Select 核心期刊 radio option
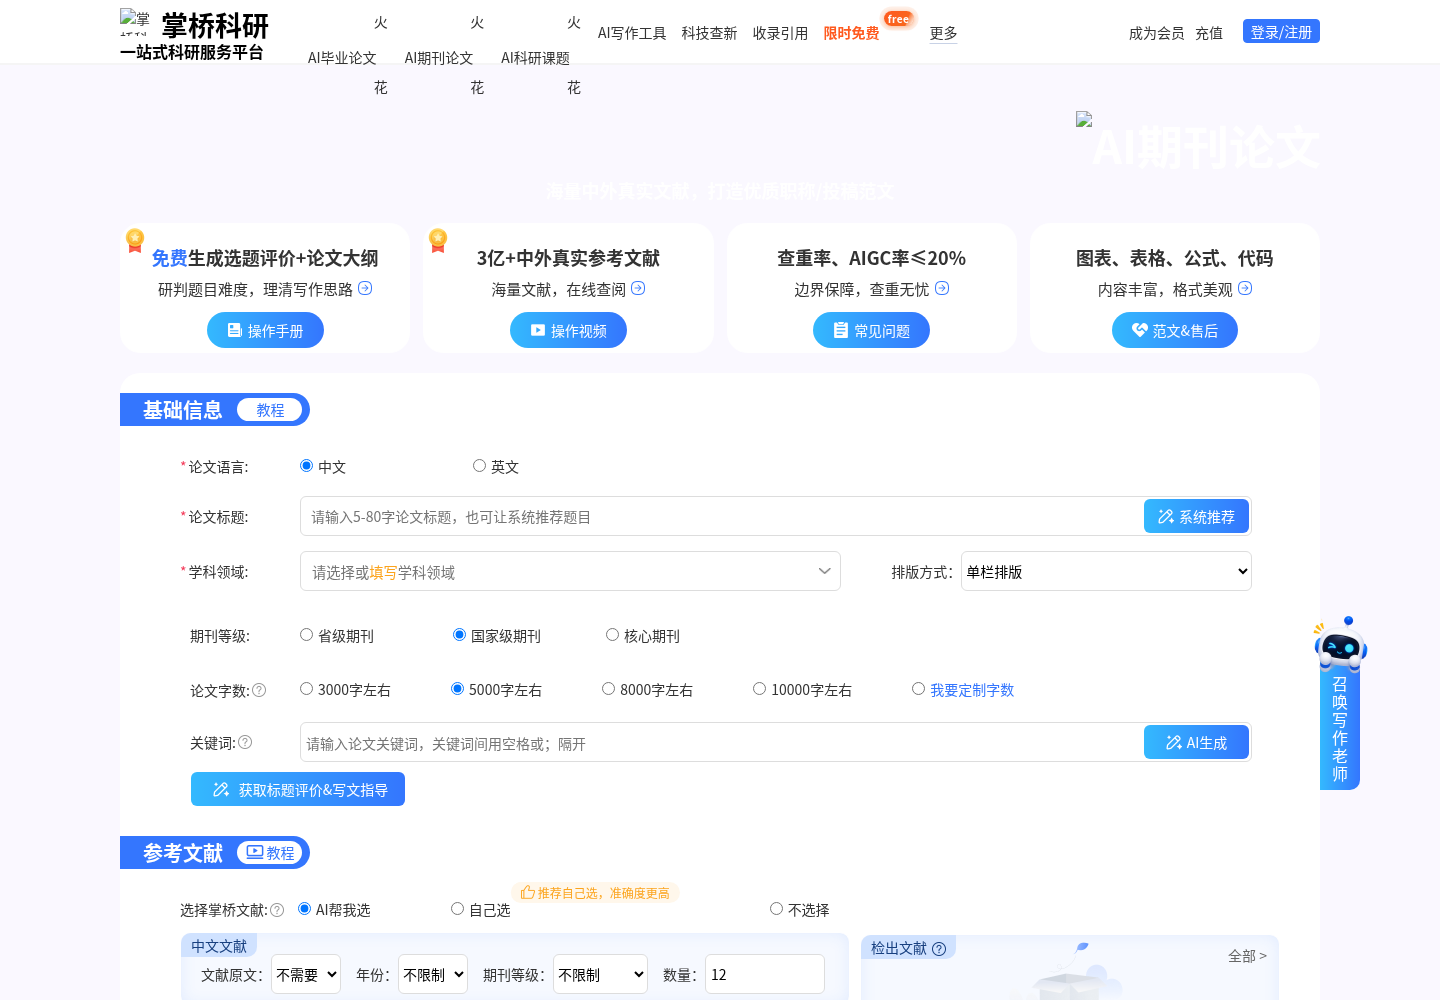Viewport: 1440px width, 1000px height. (612, 635)
